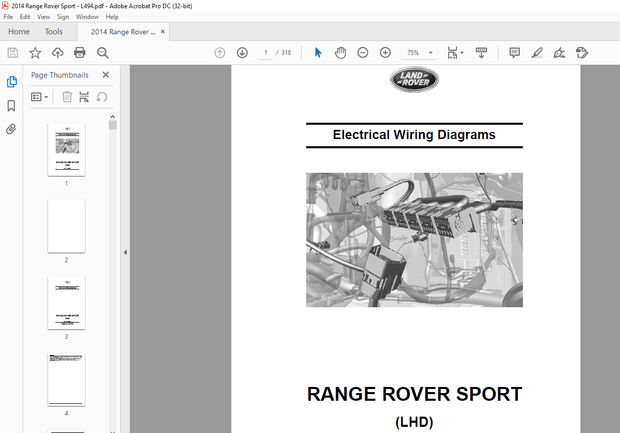Switch to the Tools tab

pos(54,31)
